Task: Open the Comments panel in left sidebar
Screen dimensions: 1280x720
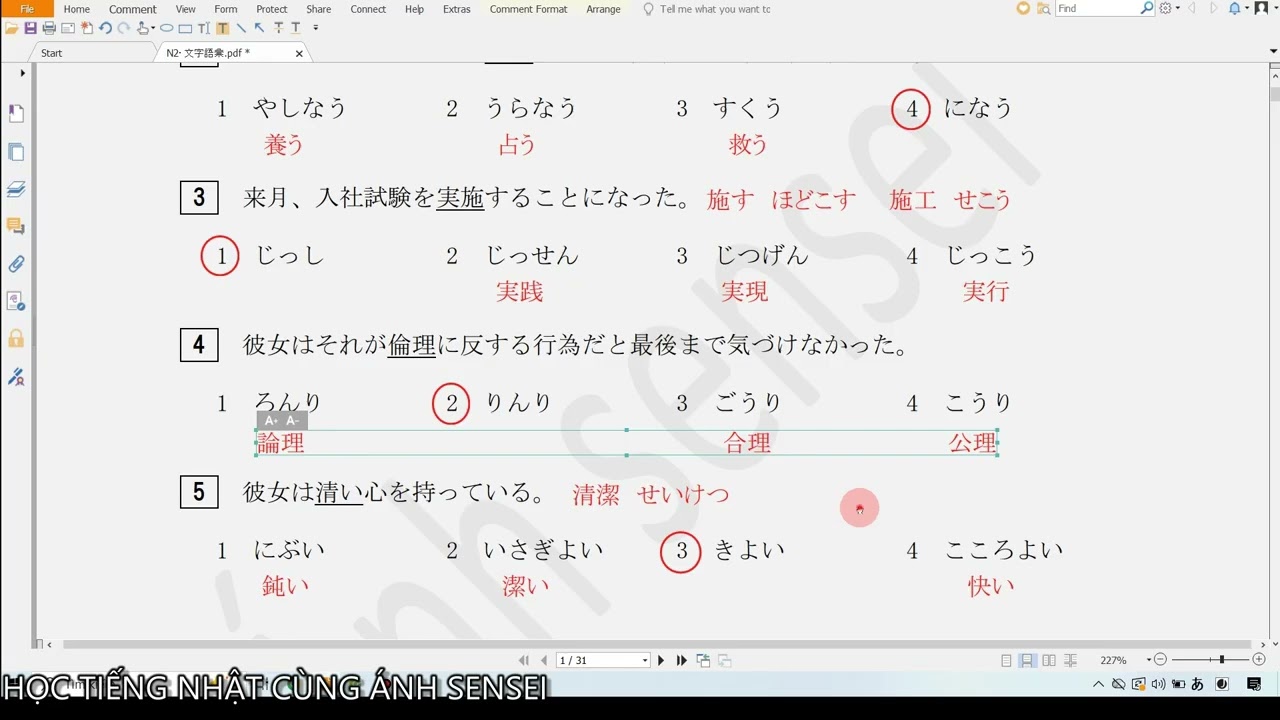Action: point(16,227)
